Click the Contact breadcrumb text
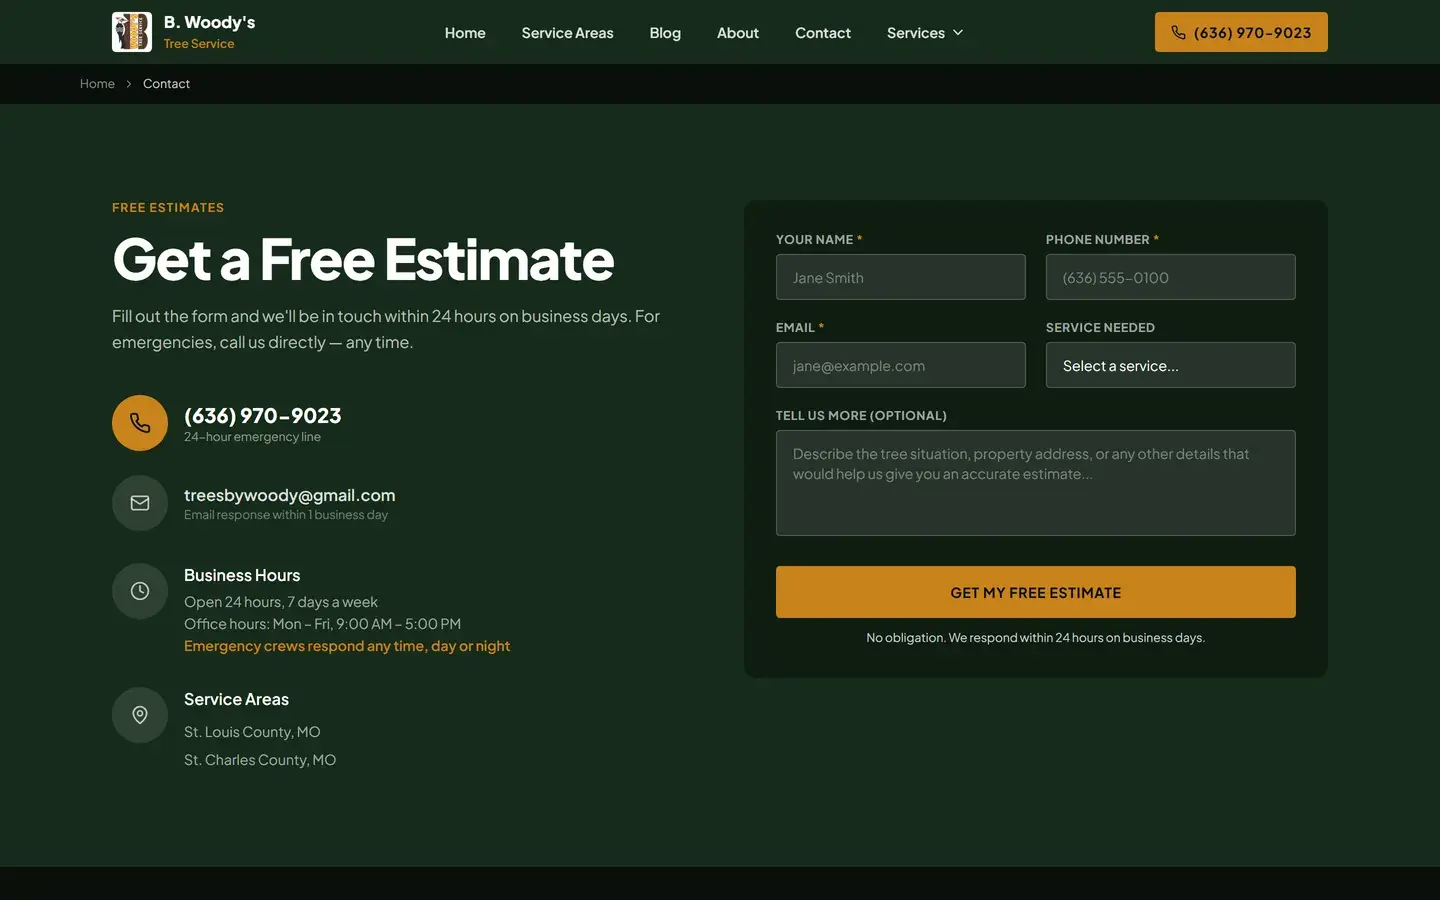Image resolution: width=1440 pixels, height=900 pixels. point(166,84)
